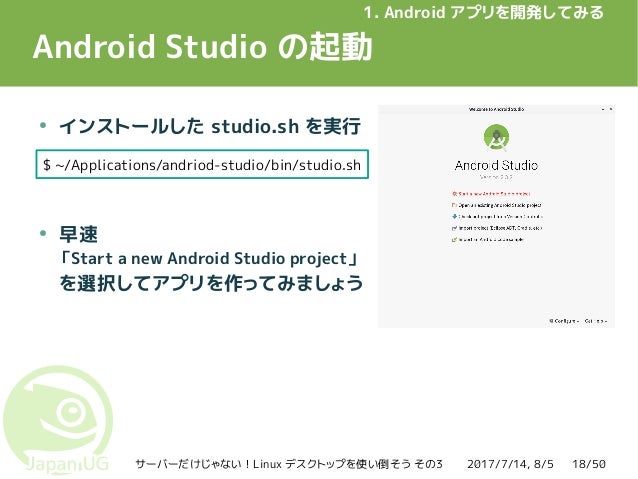Click the quoted text 'Start a new Android Studio project'
This screenshot has width=638, height=479.
click(209, 258)
